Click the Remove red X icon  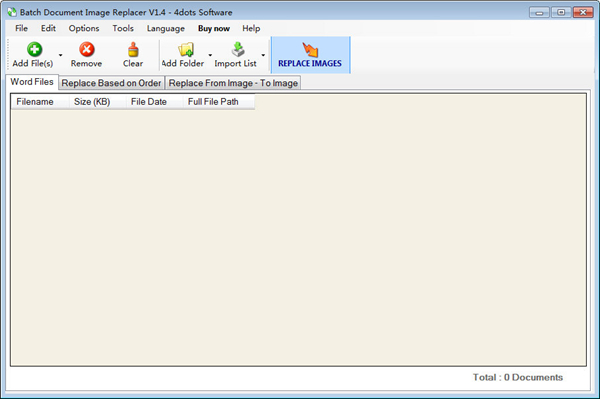[x=87, y=49]
